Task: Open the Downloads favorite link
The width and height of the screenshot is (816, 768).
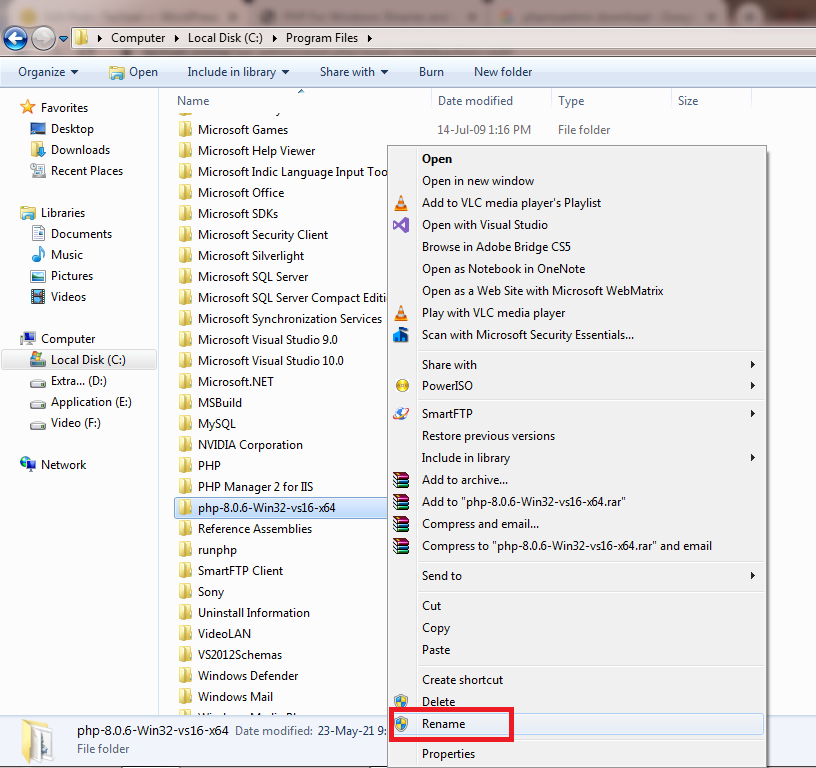Action: (80, 150)
